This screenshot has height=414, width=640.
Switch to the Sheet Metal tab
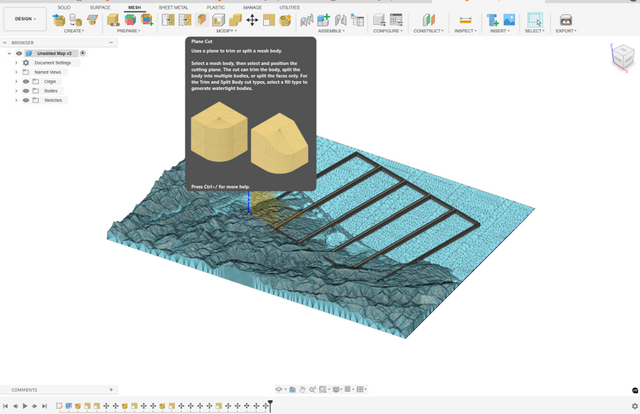(x=173, y=7)
